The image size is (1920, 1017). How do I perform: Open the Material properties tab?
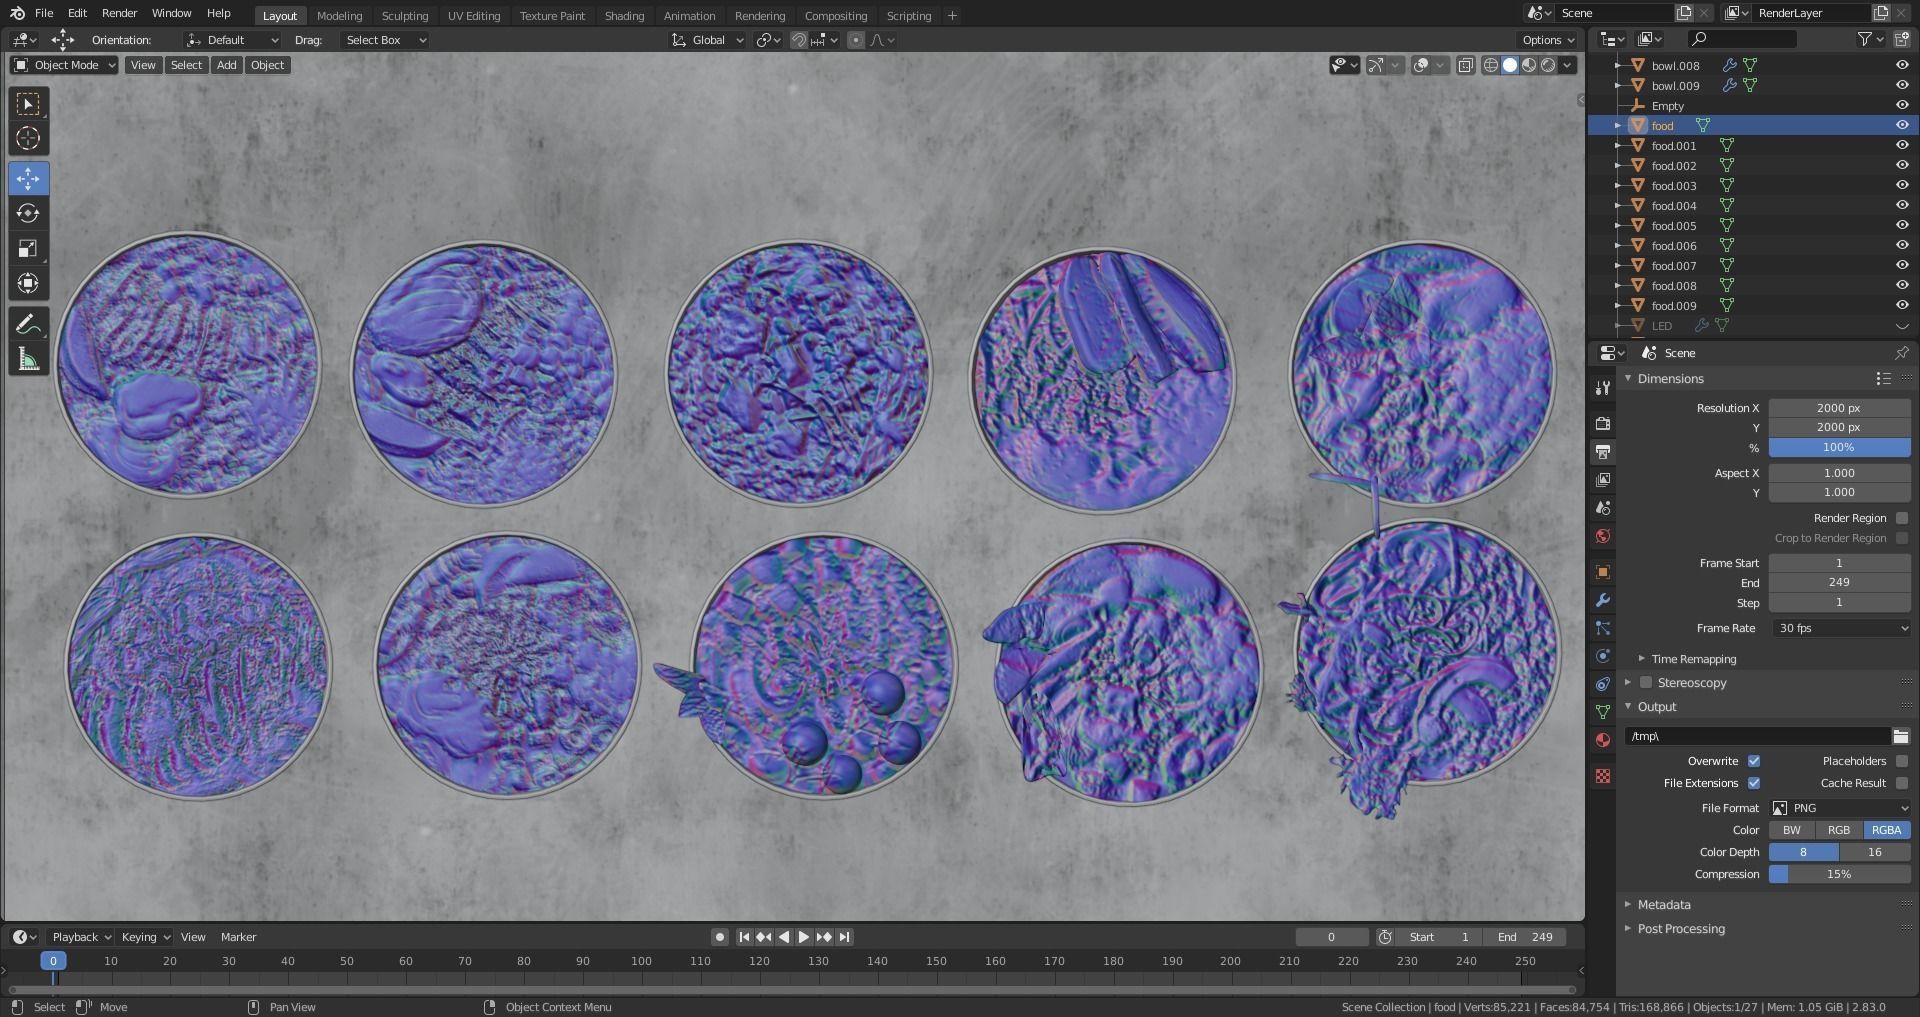click(x=1603, y=740)
